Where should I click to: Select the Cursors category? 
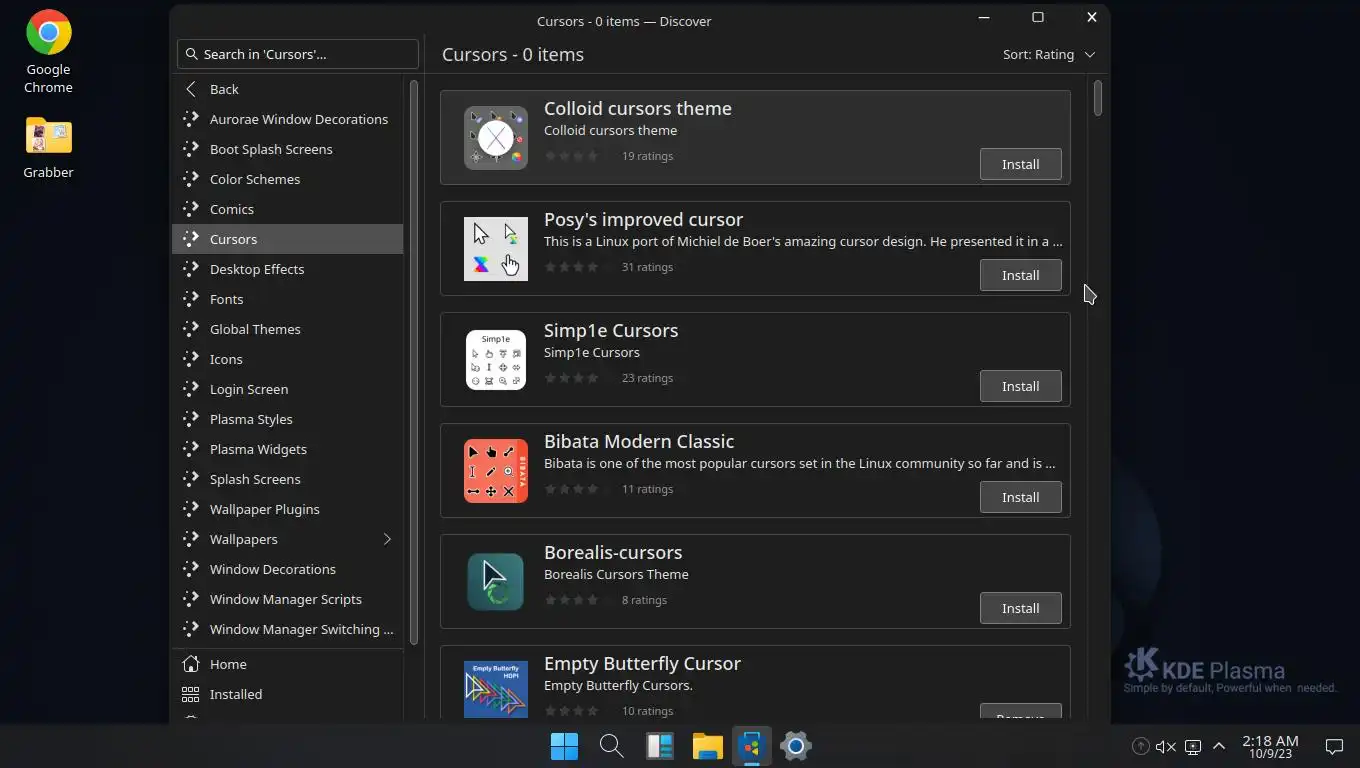click(288, 239)
